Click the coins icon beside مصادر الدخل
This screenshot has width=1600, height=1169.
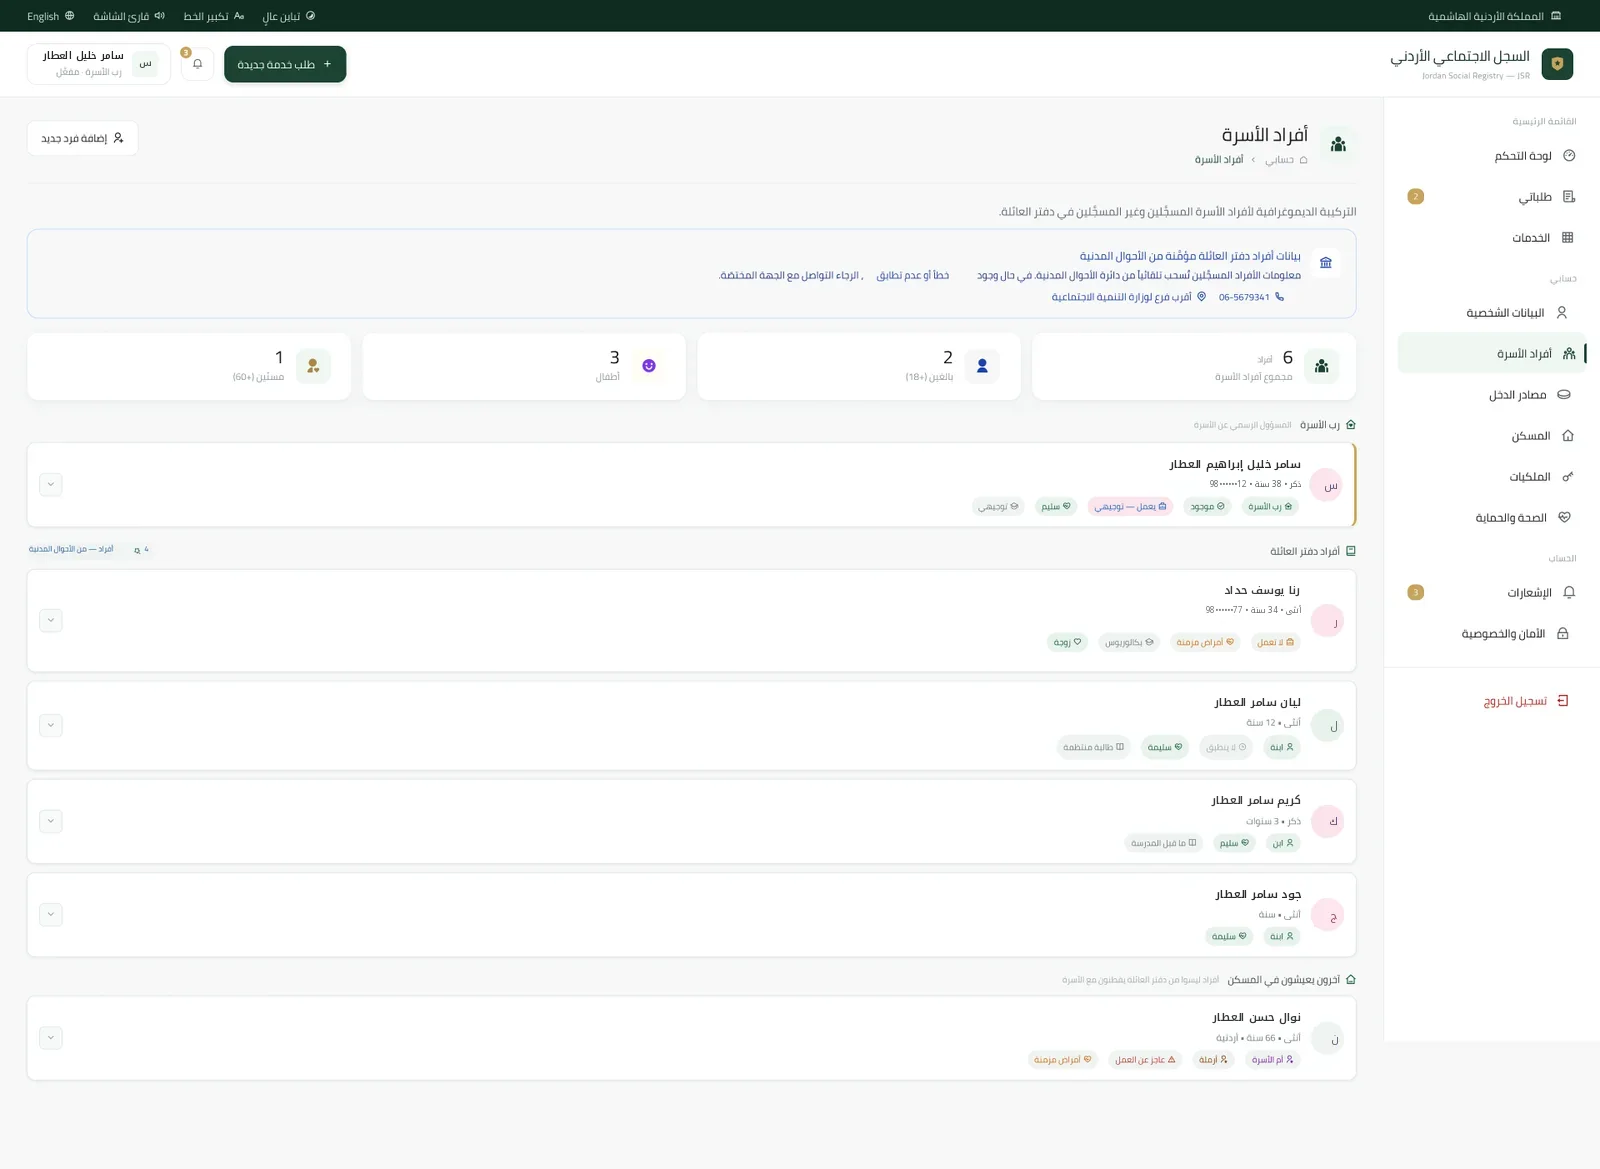[1564, 395]
